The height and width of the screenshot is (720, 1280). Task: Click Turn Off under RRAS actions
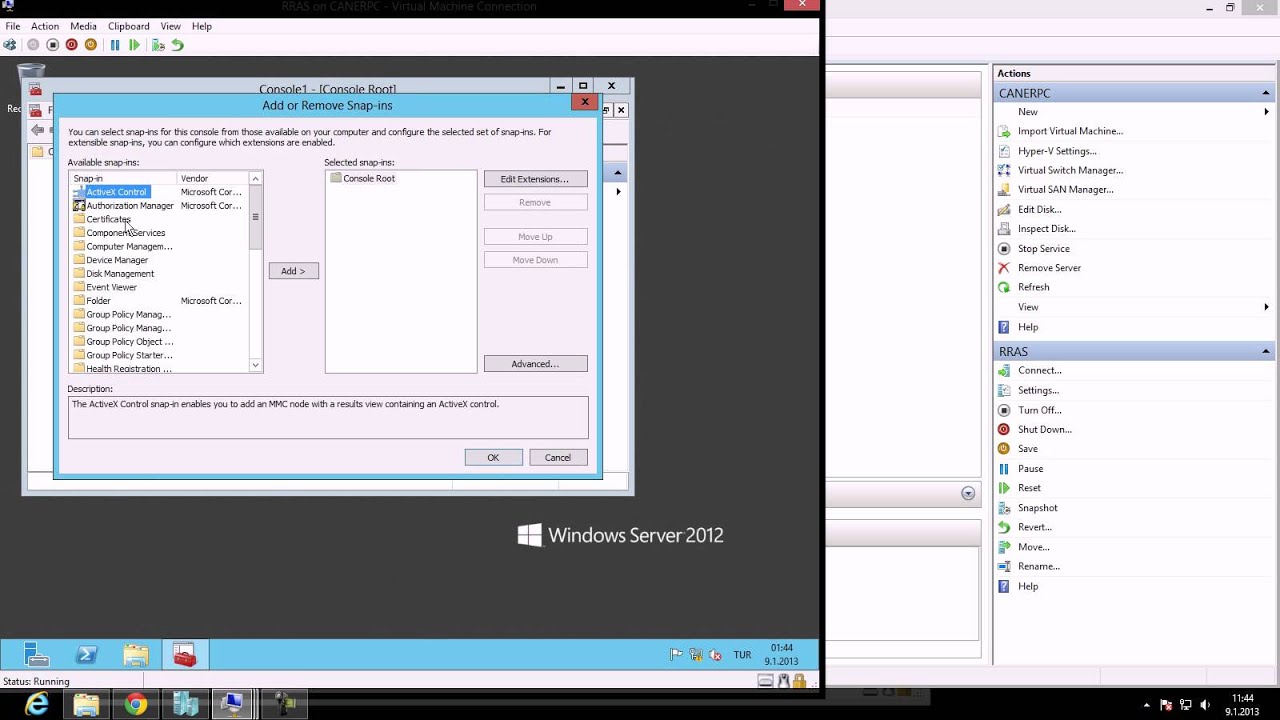1039,410
